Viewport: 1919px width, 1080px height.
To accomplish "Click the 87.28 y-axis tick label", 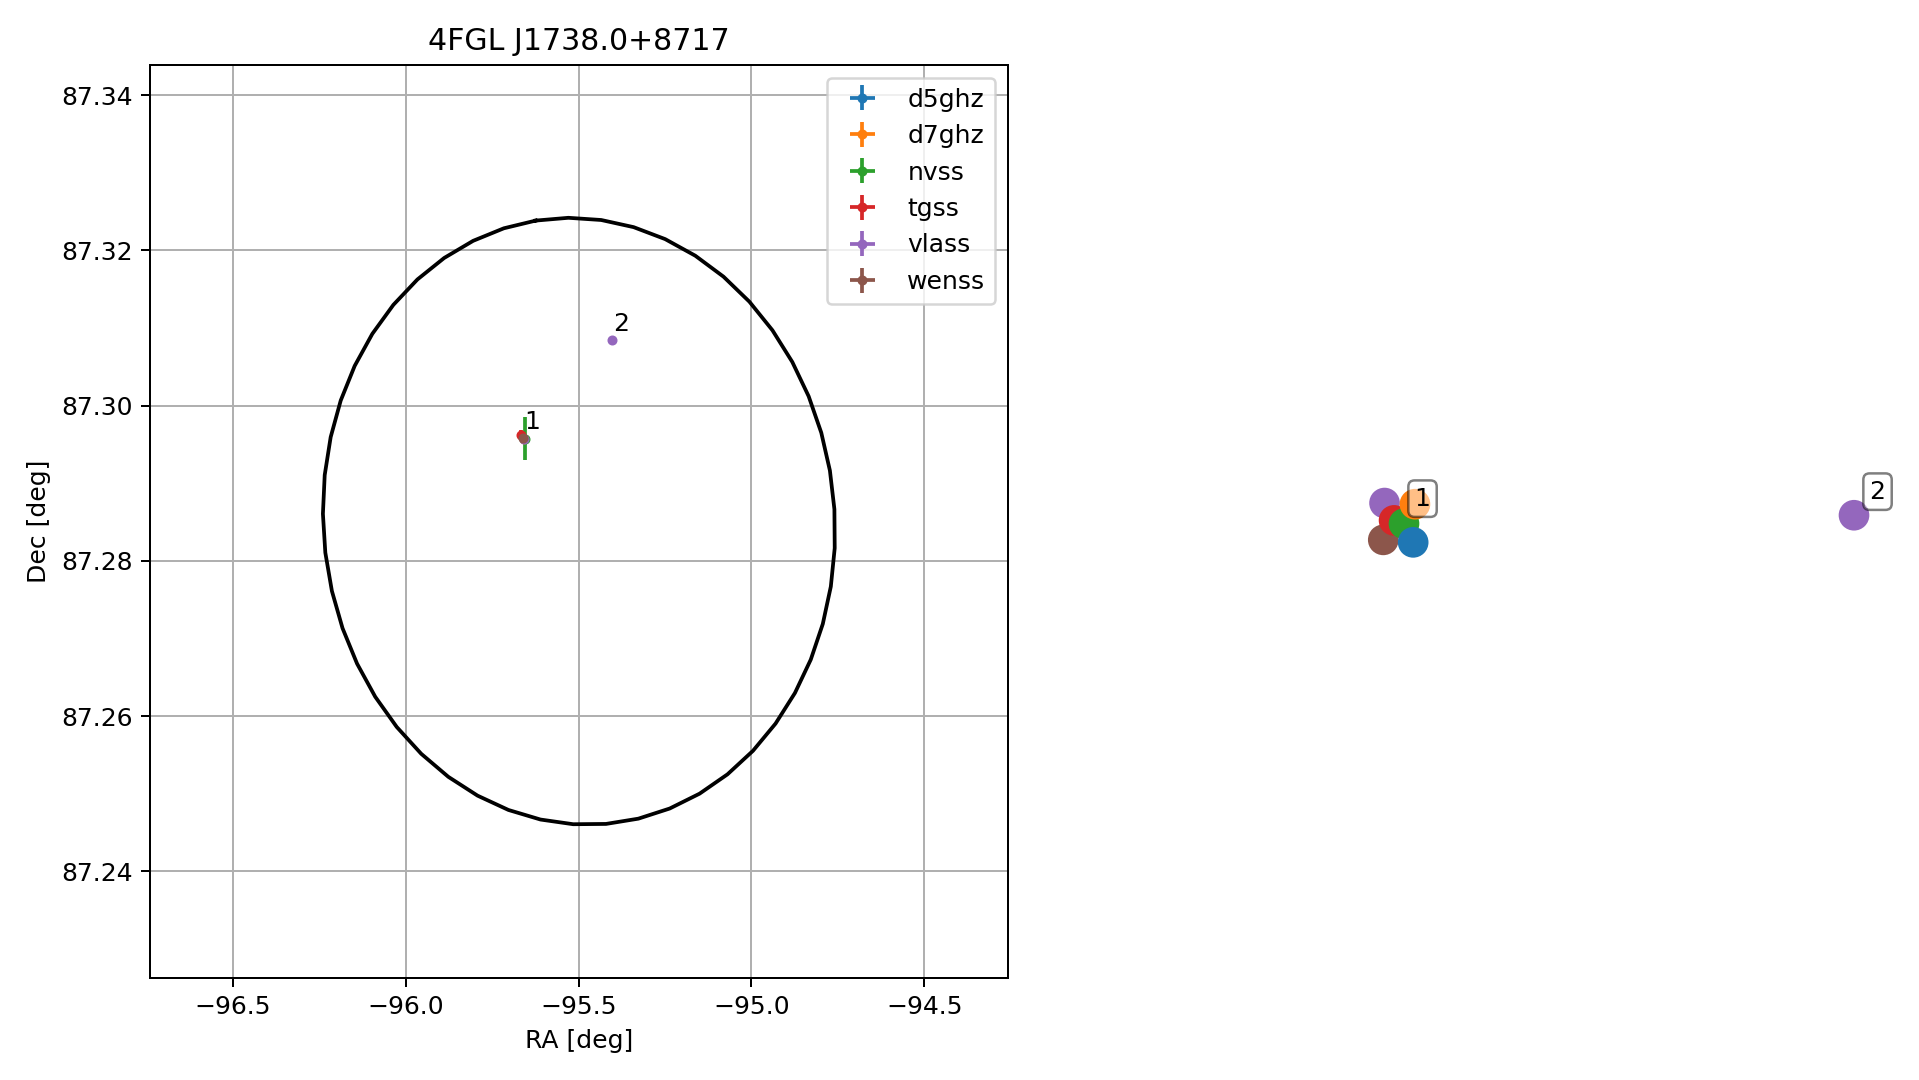I will (95, 562).
